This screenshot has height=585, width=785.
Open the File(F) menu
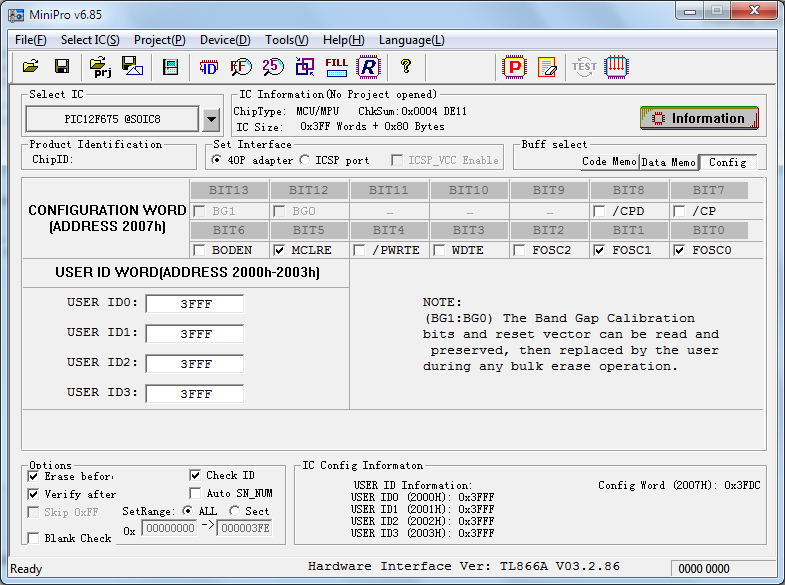click(31, 40)
